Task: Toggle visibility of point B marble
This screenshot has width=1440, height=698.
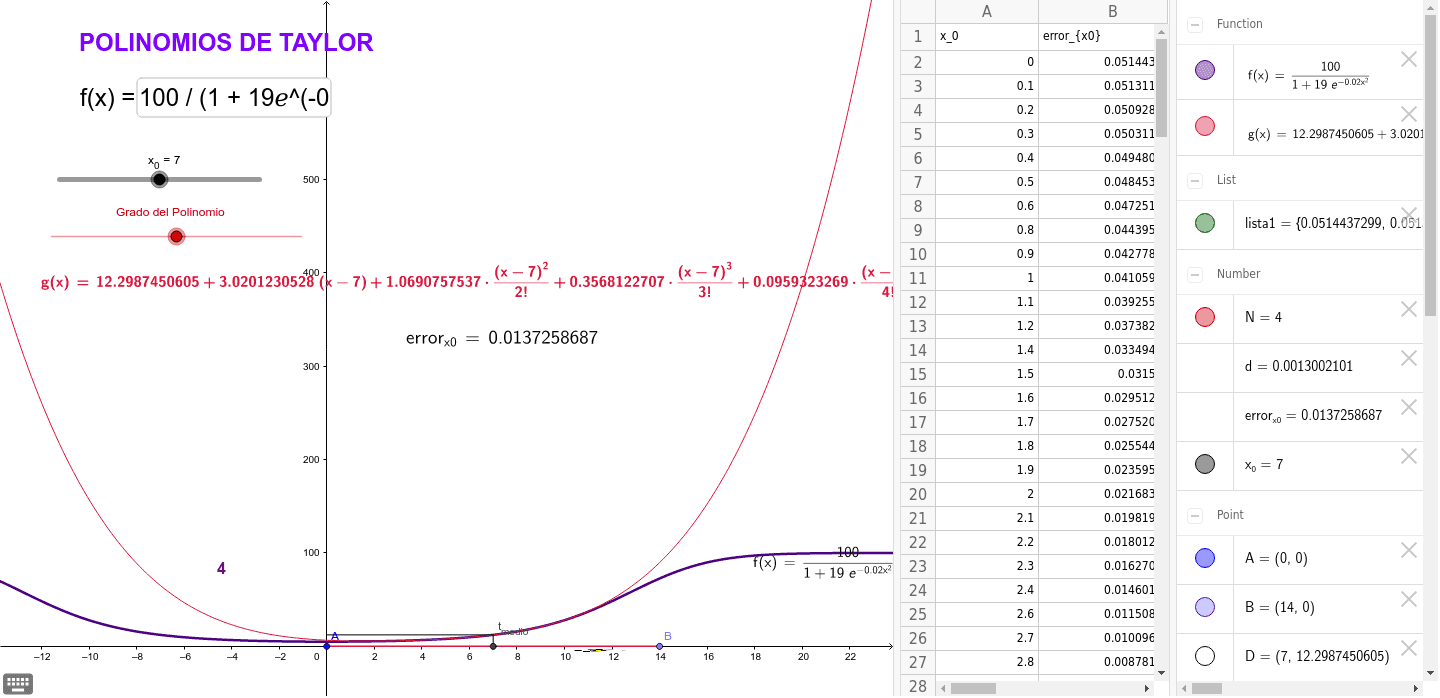Action: (x=1205, y=607)
